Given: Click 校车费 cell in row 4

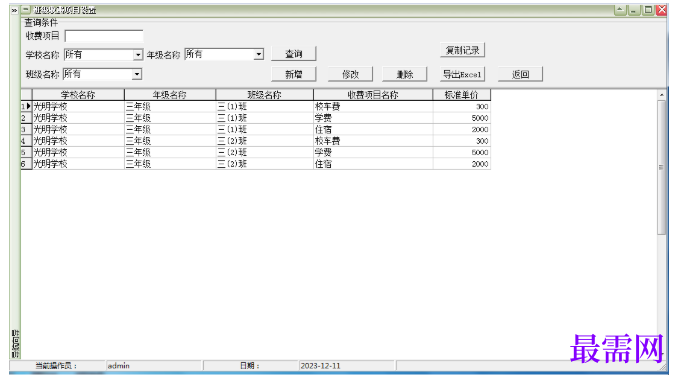Looking at the screenshot, I should [373, 141].
